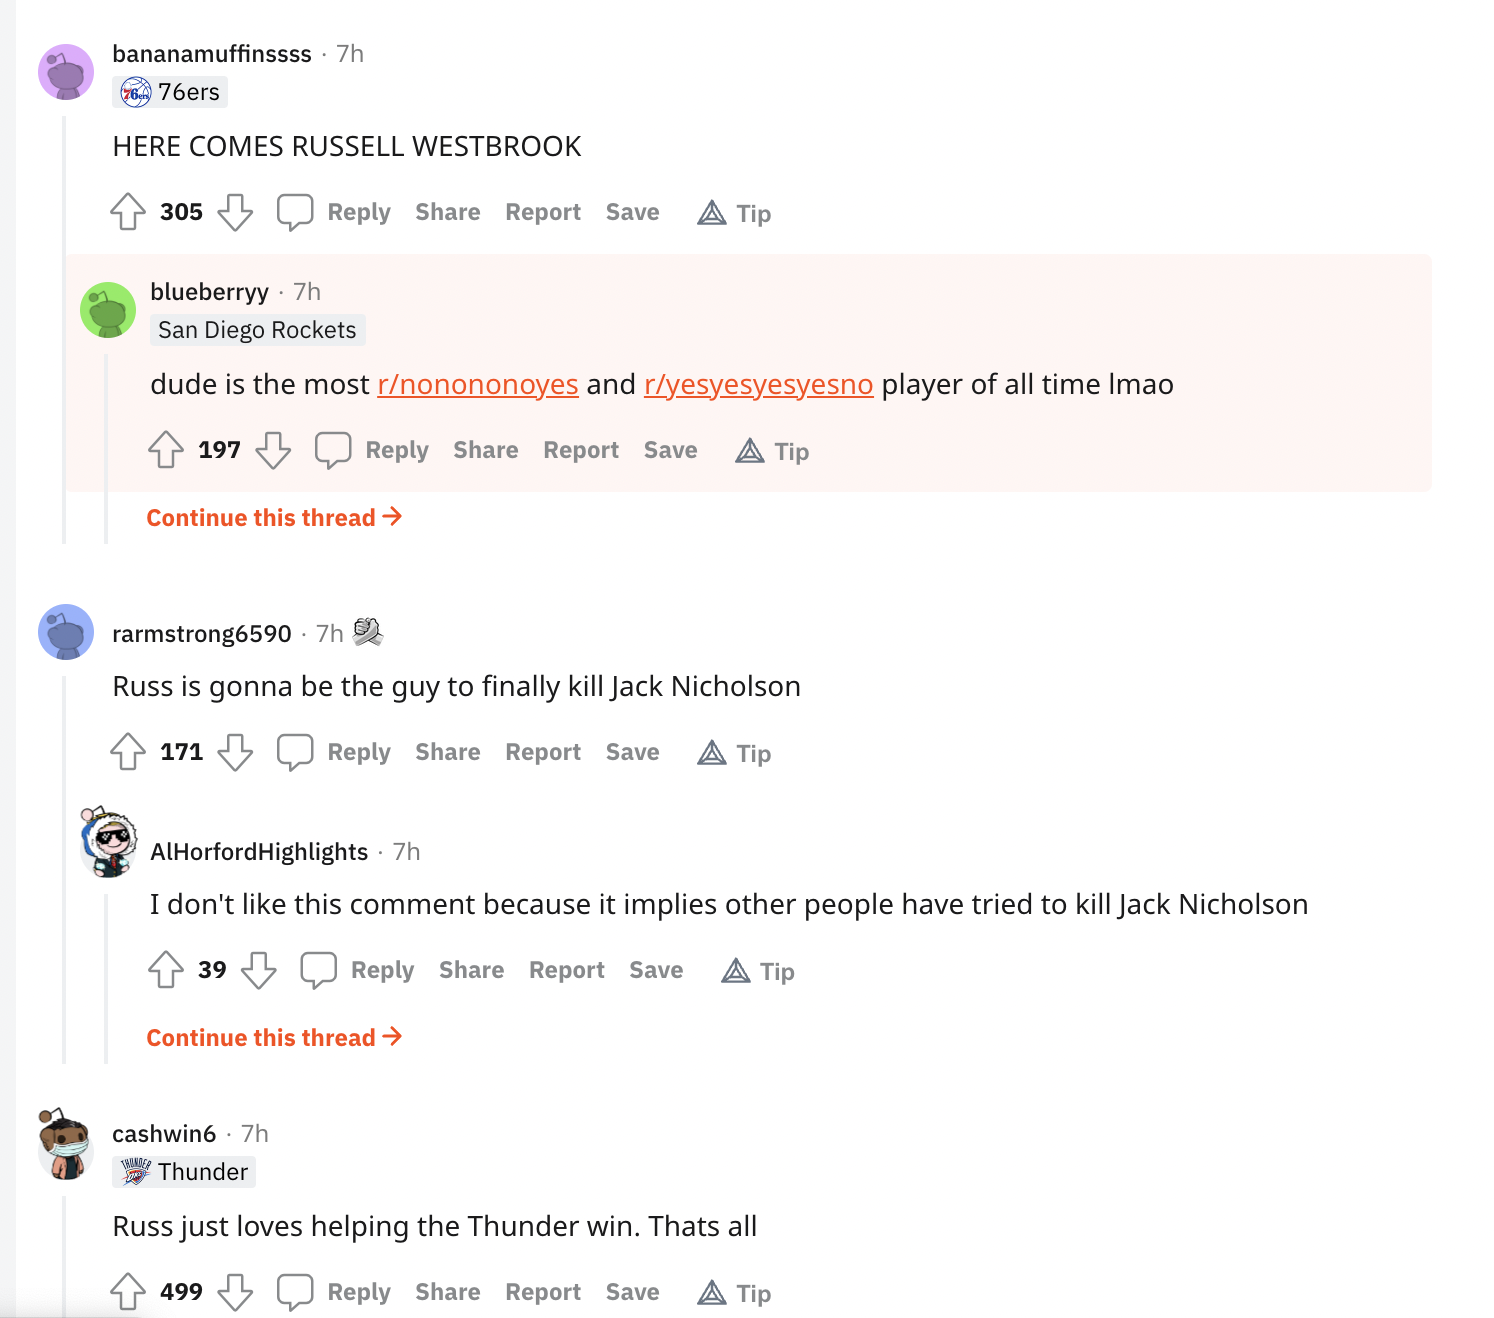Click the username AlHorfordHighlights

point(259,852)
